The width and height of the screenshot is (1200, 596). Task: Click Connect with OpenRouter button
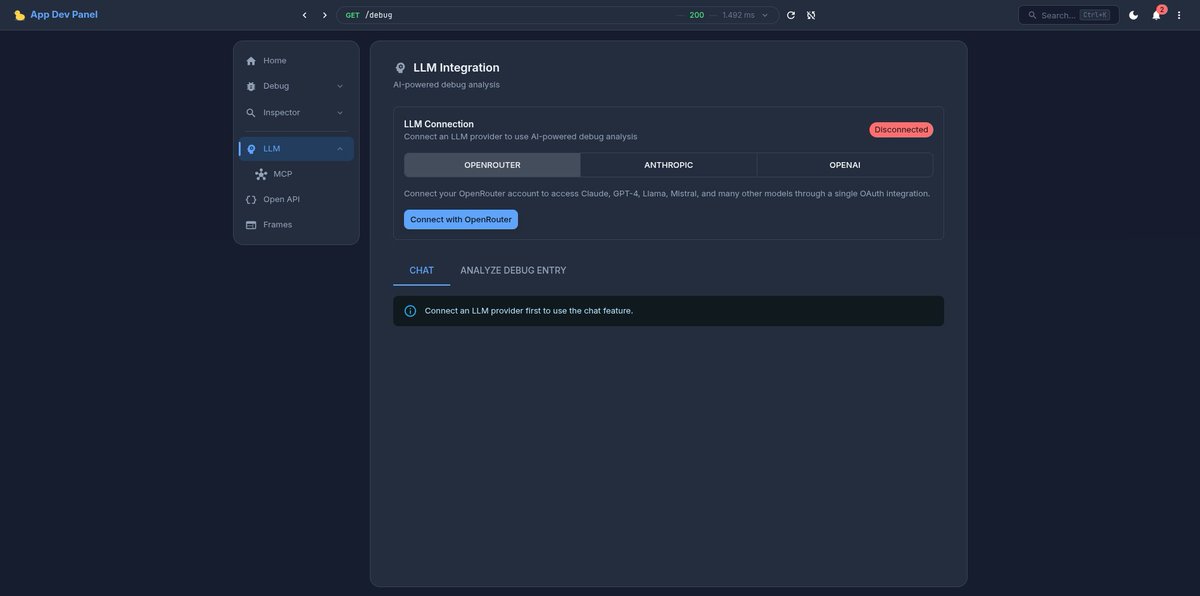(x=461, y=219)
